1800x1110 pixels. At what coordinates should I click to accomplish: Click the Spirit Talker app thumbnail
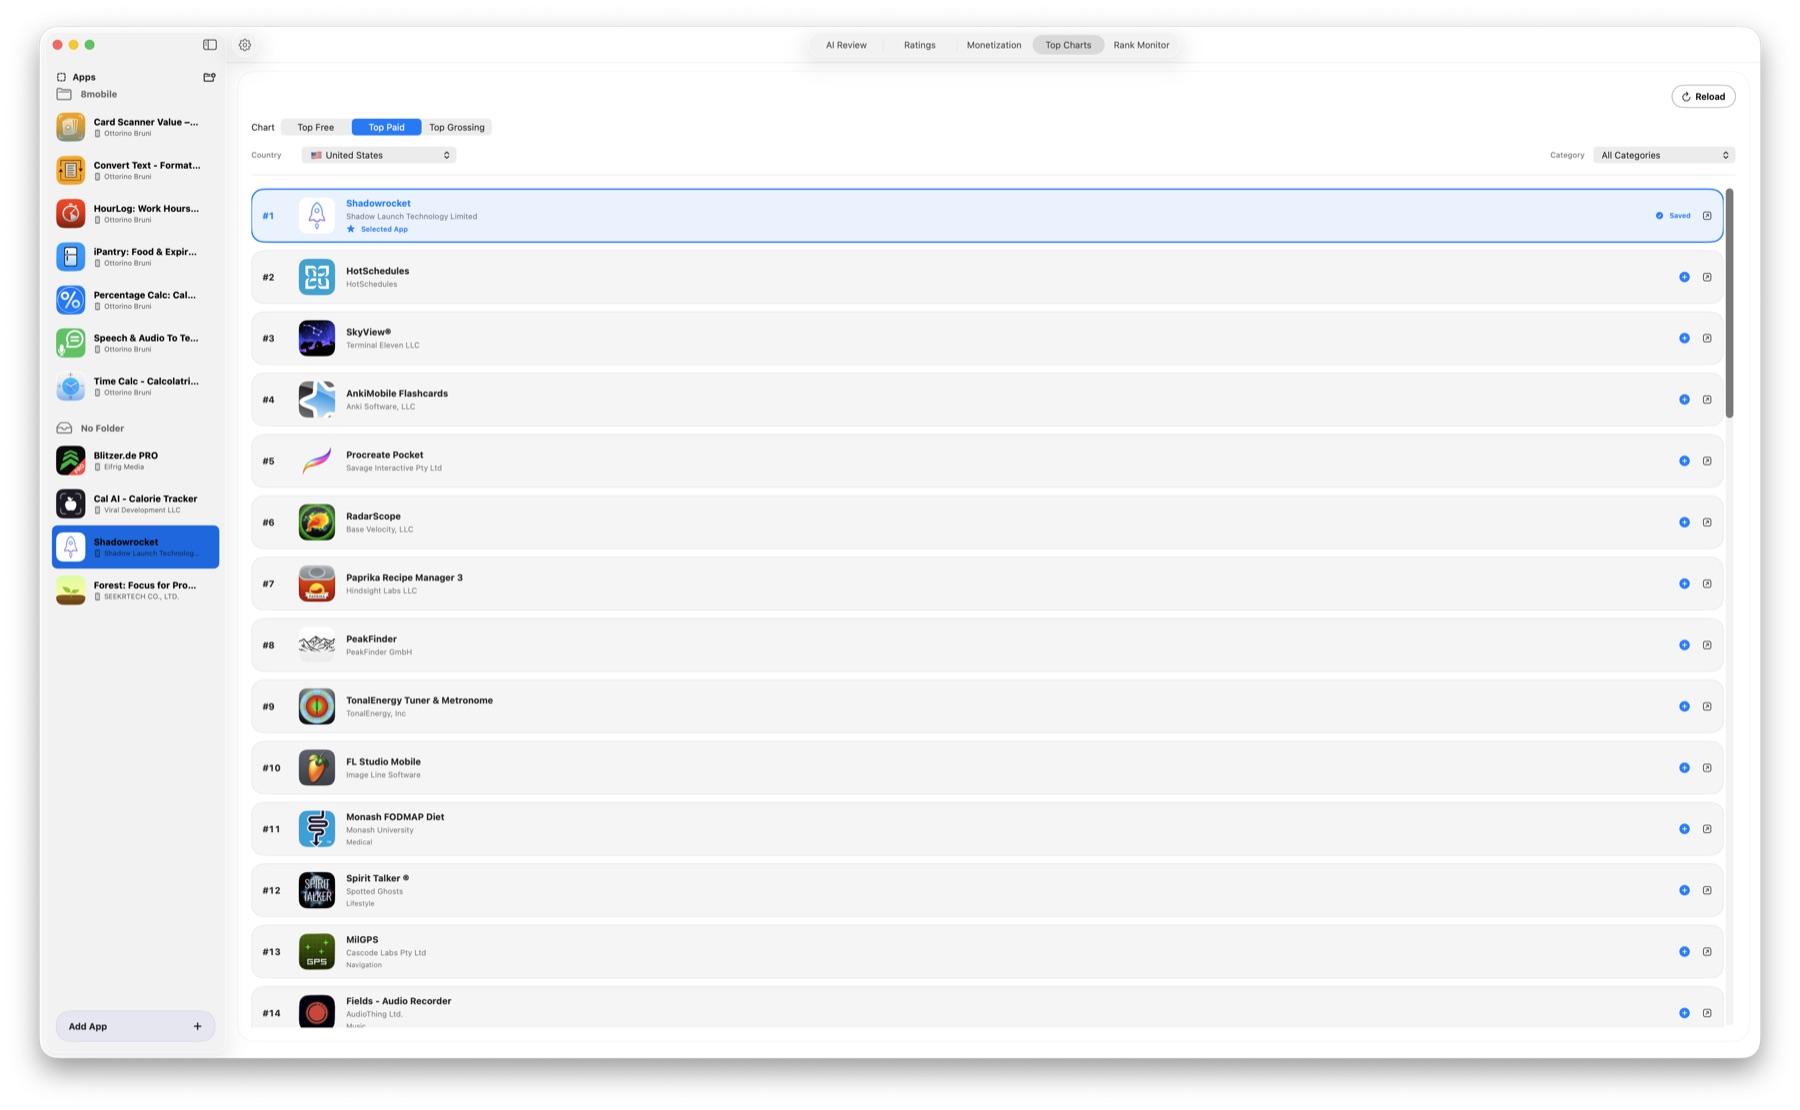pyautogui.click(x=317, y=890)
